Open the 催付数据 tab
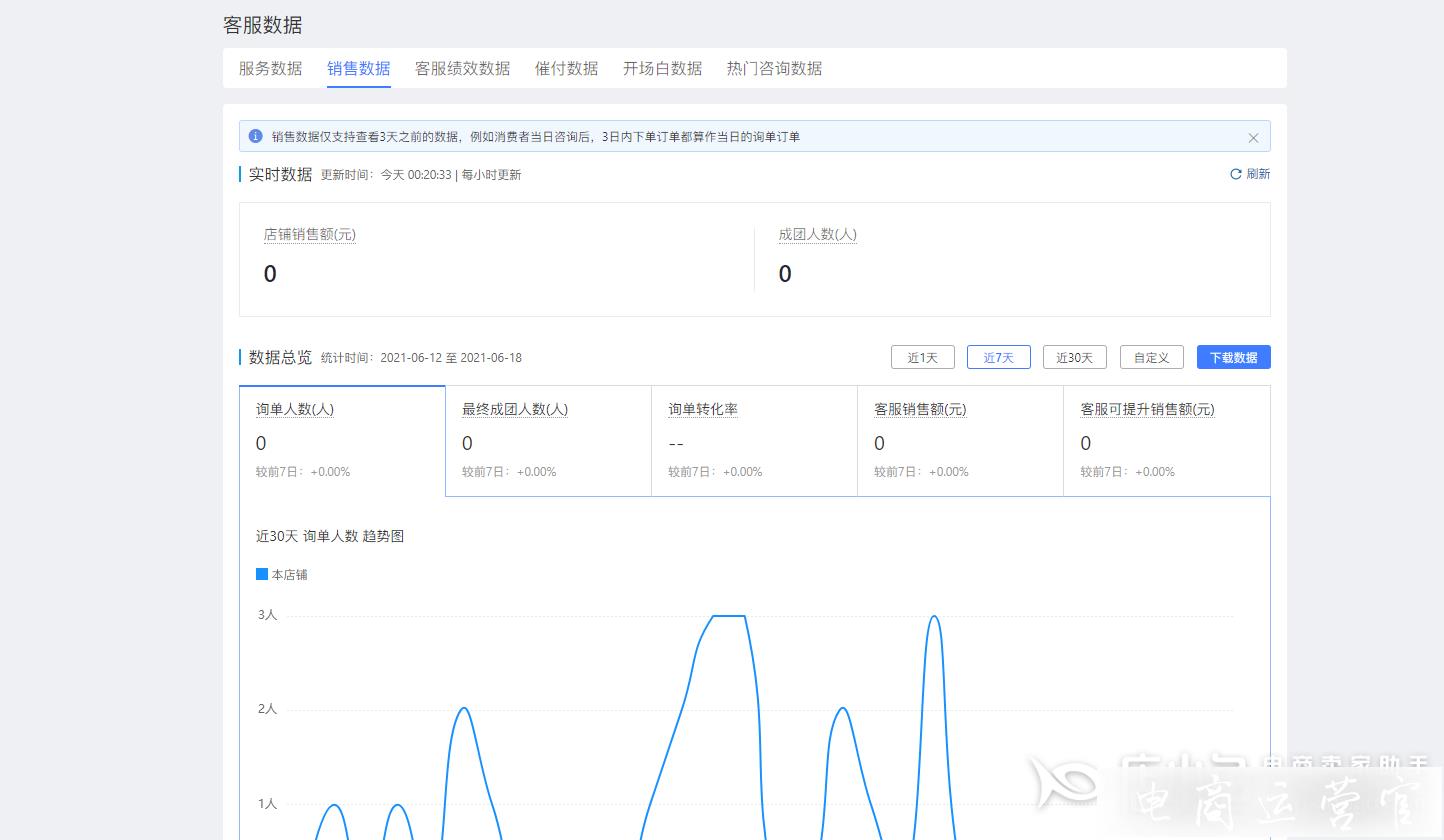The image size is (1444, 840). 566,68
